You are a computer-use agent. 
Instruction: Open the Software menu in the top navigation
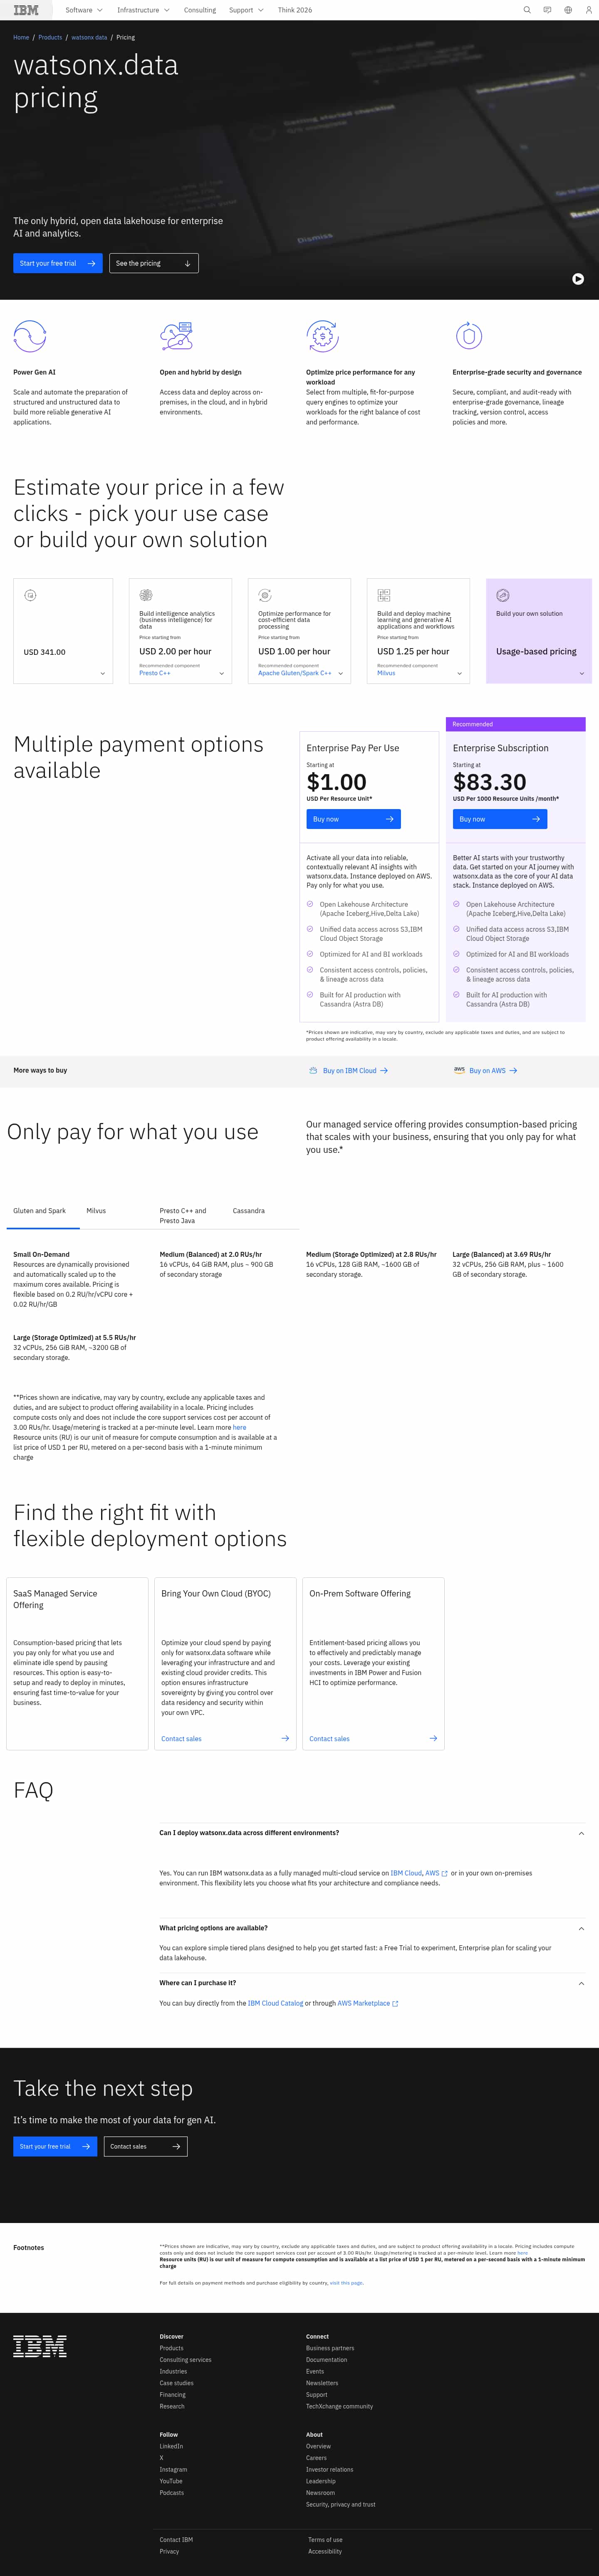[x=84, y=10]
